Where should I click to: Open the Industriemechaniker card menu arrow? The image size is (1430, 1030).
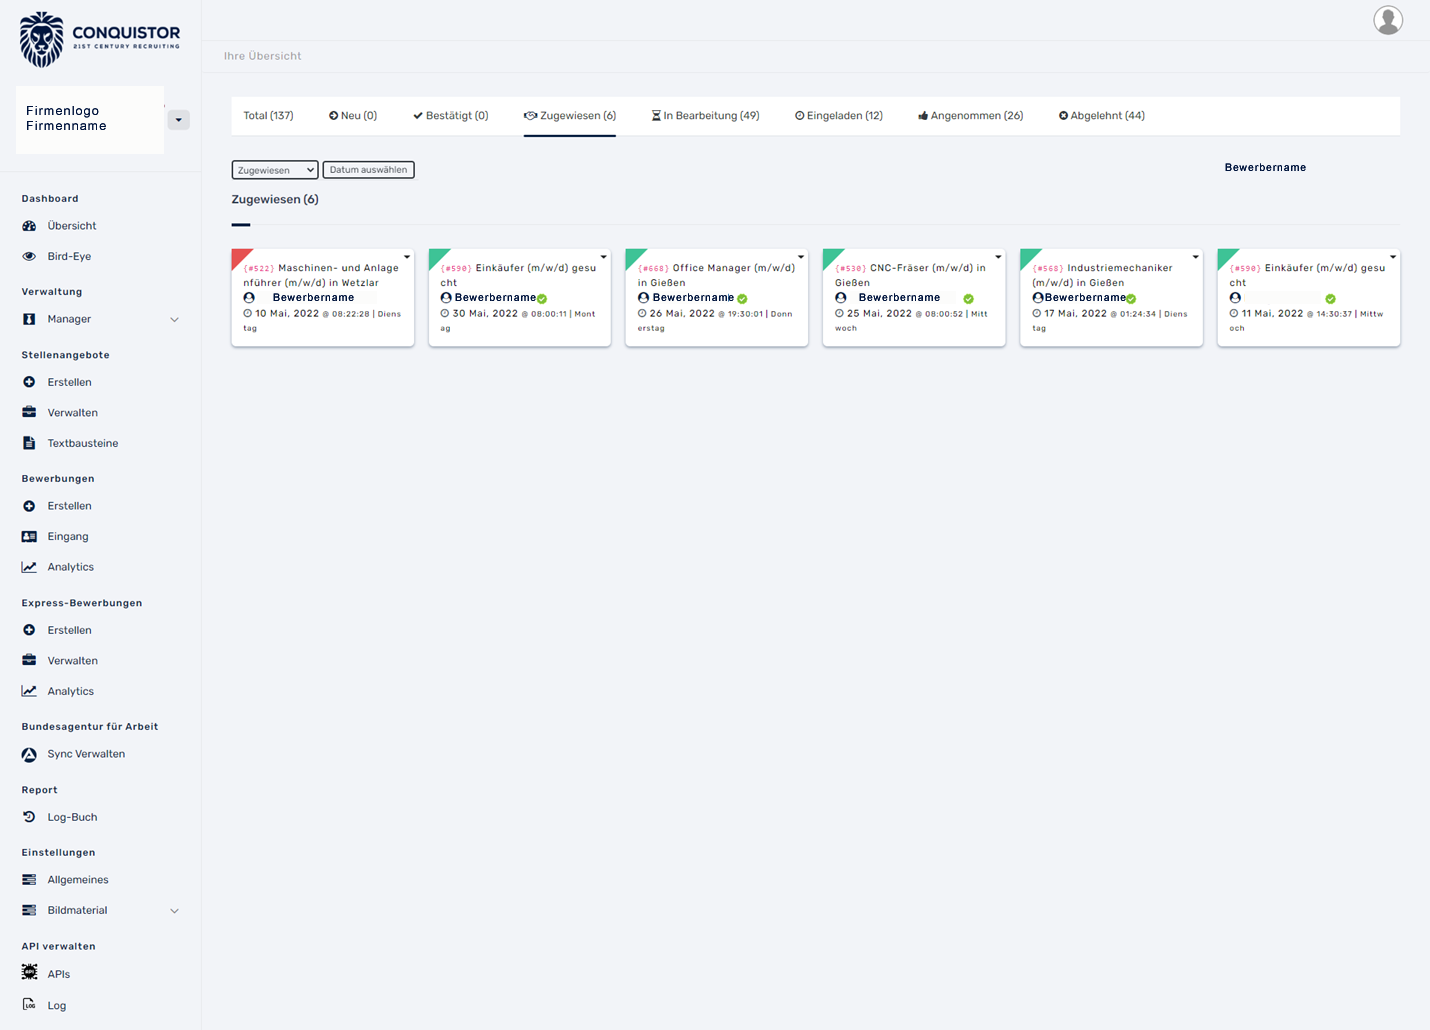point(1195,257)
